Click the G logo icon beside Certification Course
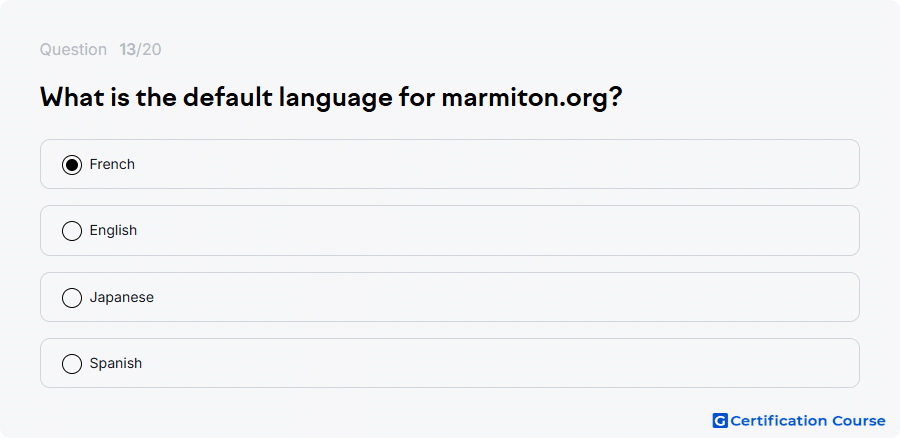This screenshot has width=900, height=438. coord(720,421)
